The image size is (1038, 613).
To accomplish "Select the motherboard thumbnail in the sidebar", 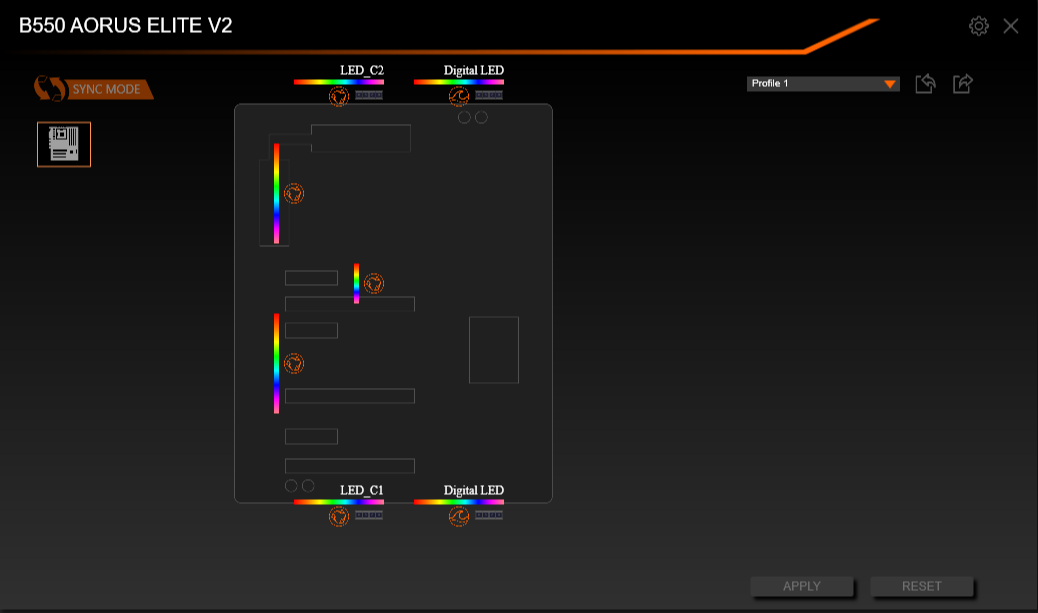I will [x=64, y=144].
